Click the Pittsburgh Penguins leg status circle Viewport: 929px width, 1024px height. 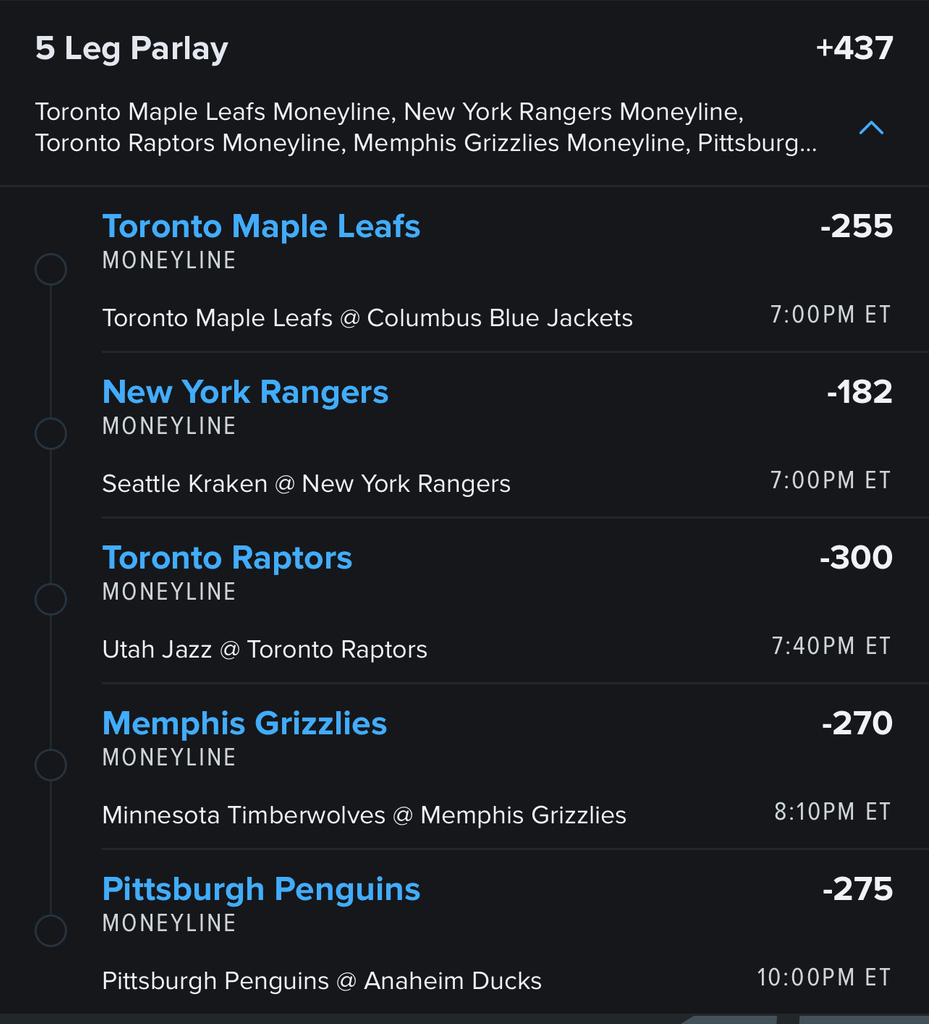[x=51, y=931]
